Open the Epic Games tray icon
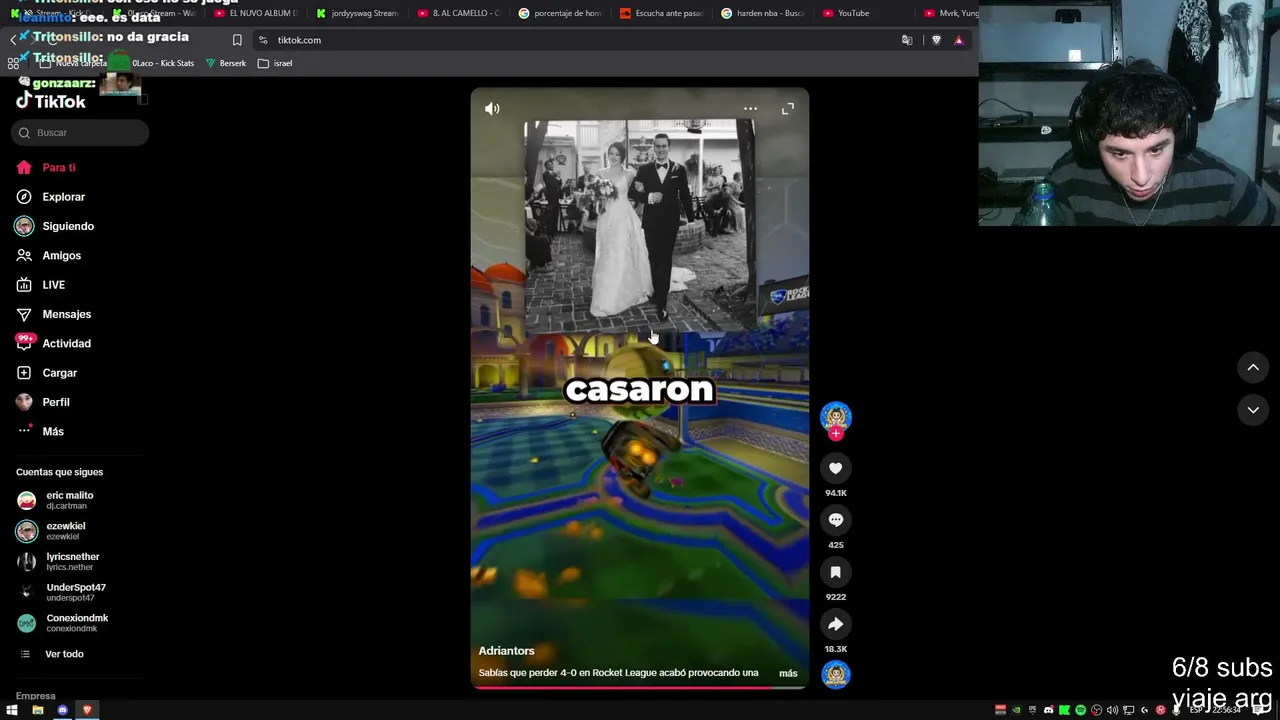Screen dimensions: 1280x720 [x=1032, y=710]
